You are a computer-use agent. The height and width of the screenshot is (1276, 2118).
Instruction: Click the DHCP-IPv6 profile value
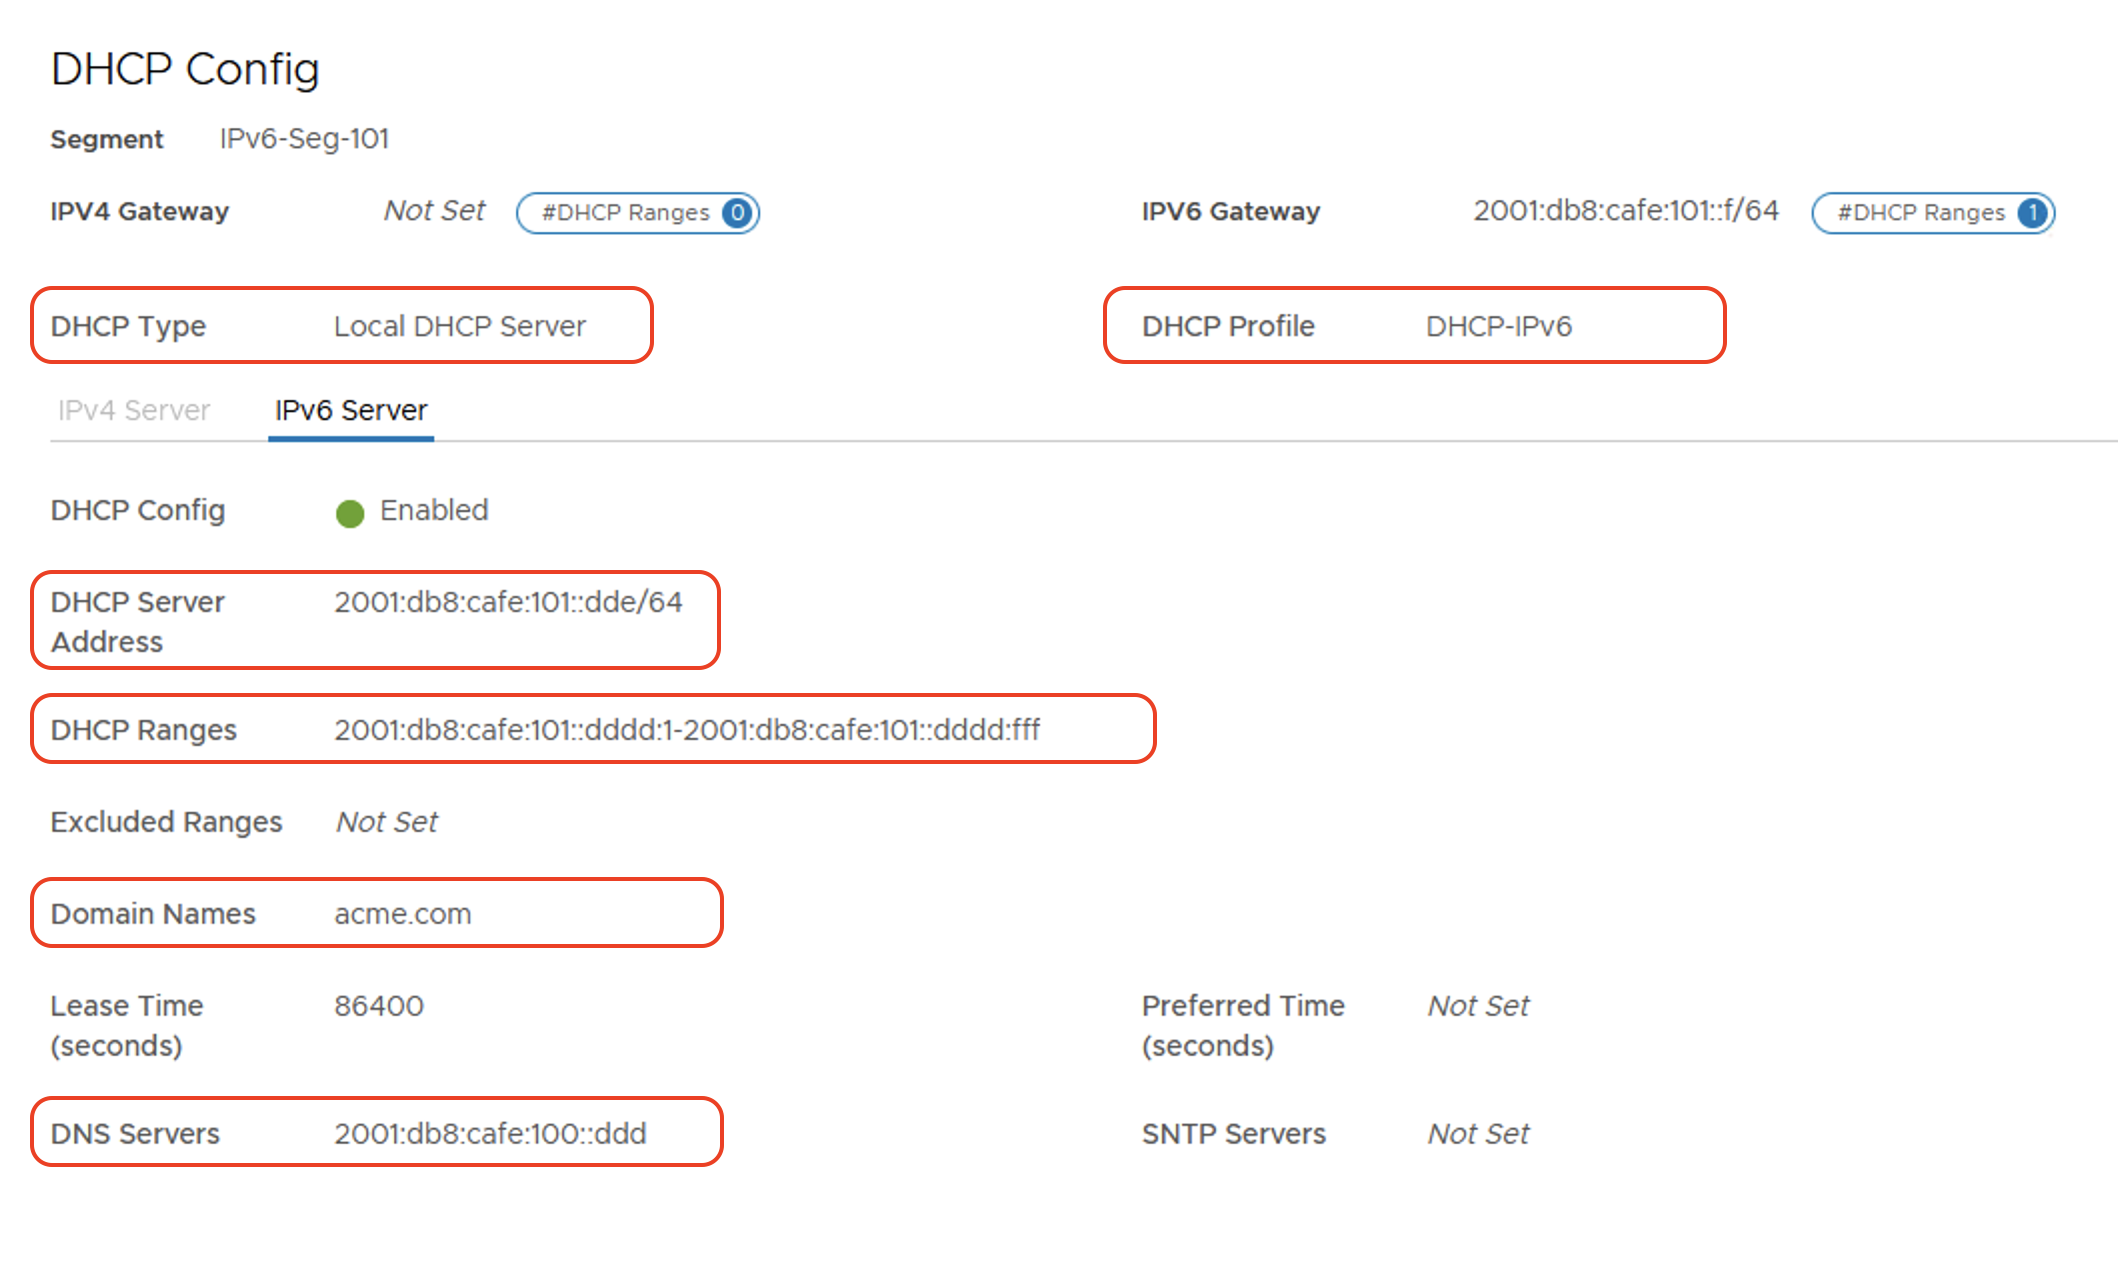(x=1499, y=326)
